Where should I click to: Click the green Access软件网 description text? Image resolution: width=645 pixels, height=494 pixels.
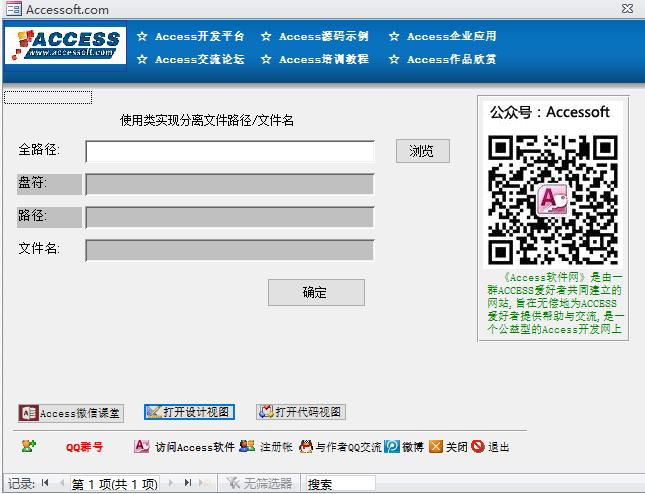tap(555, 303)
